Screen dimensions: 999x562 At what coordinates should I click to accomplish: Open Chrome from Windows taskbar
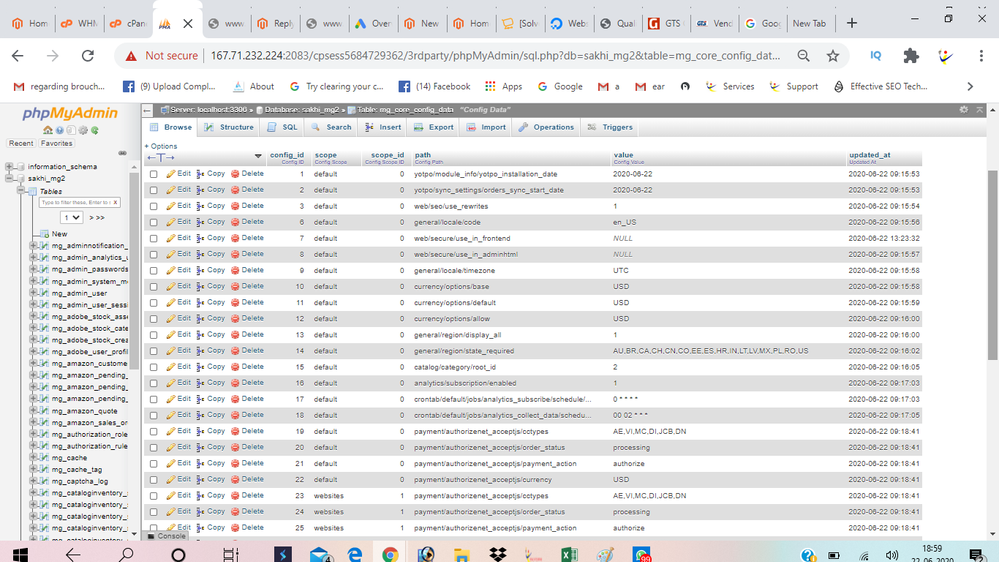(390, 554)
